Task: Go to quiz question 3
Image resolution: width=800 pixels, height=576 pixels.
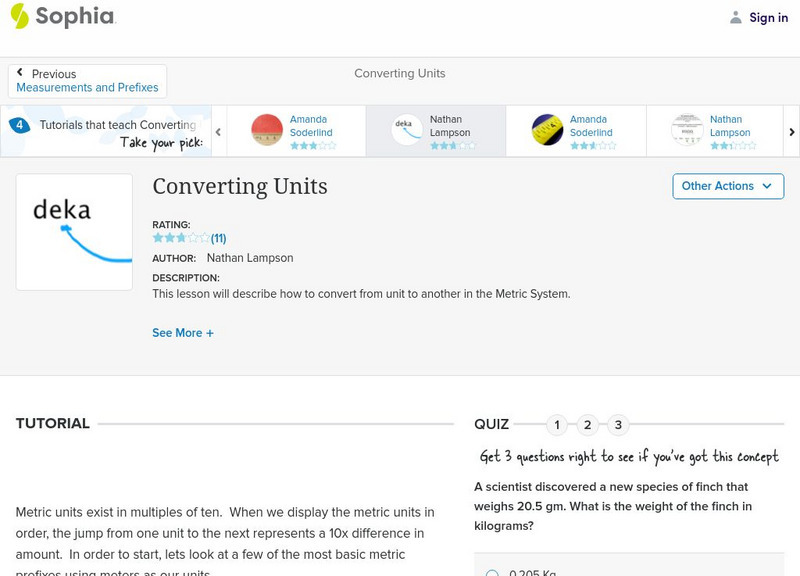Action: pyautogui.click(x=618, y=425)
